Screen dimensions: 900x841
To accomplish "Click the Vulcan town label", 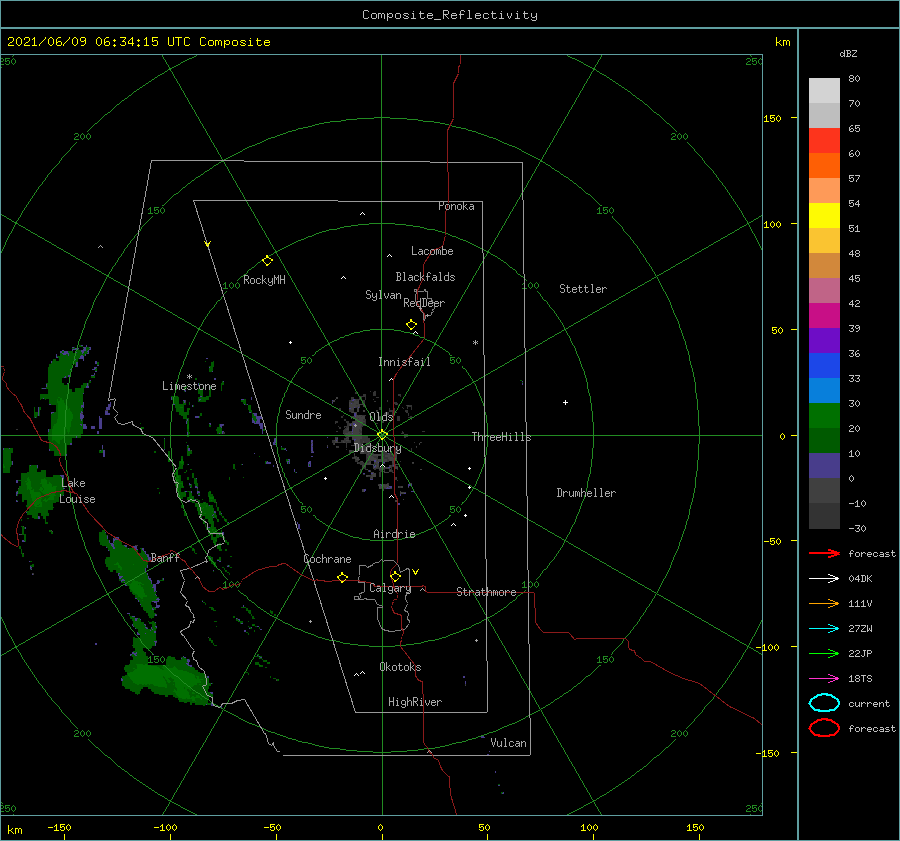I will 508,743.
